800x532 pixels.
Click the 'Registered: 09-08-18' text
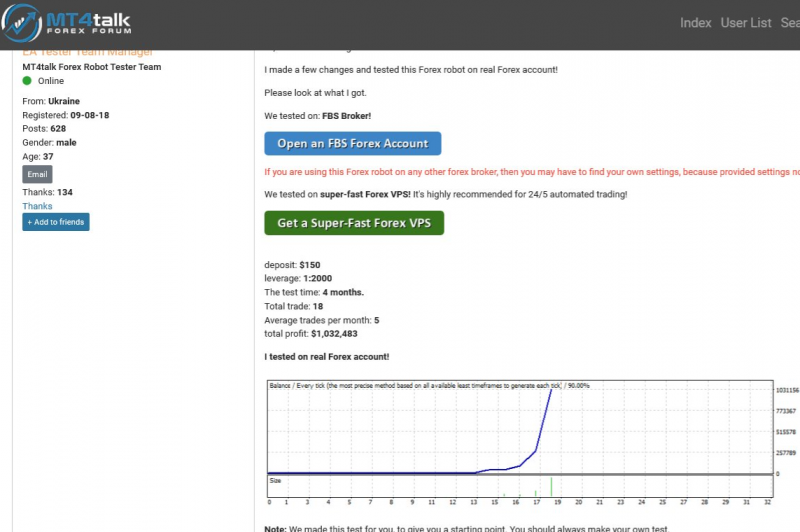tap(66, 115)
